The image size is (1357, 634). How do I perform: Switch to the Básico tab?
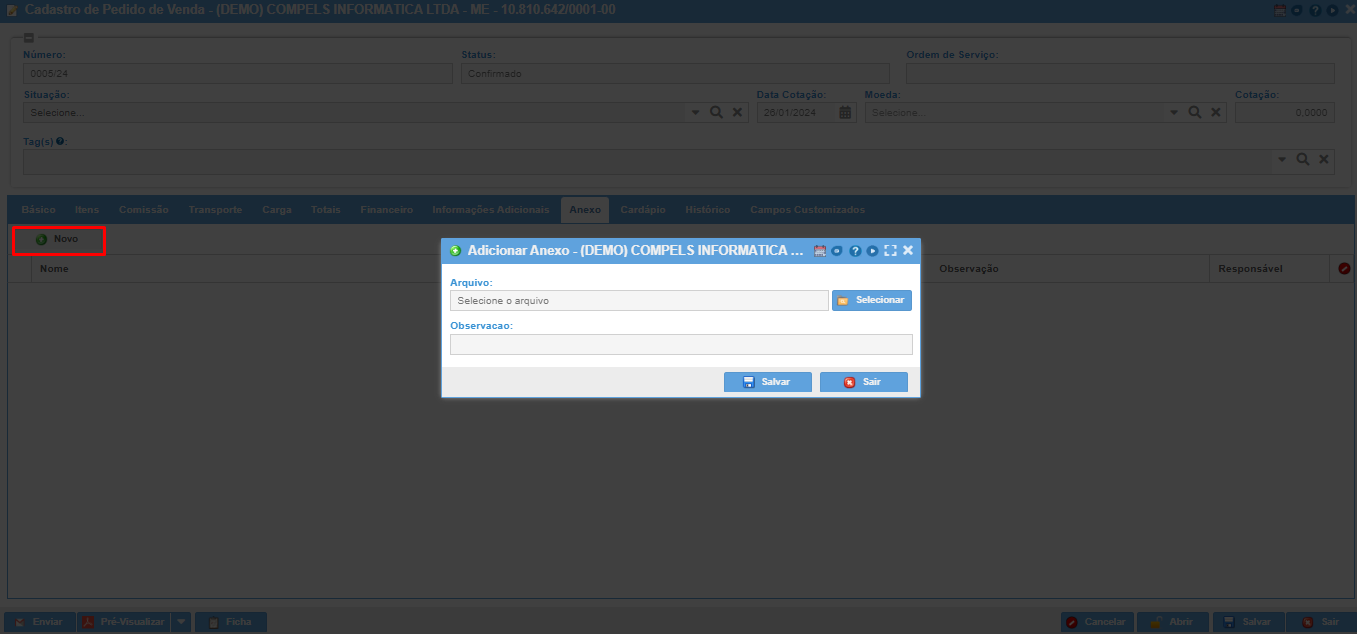point(39,210)
